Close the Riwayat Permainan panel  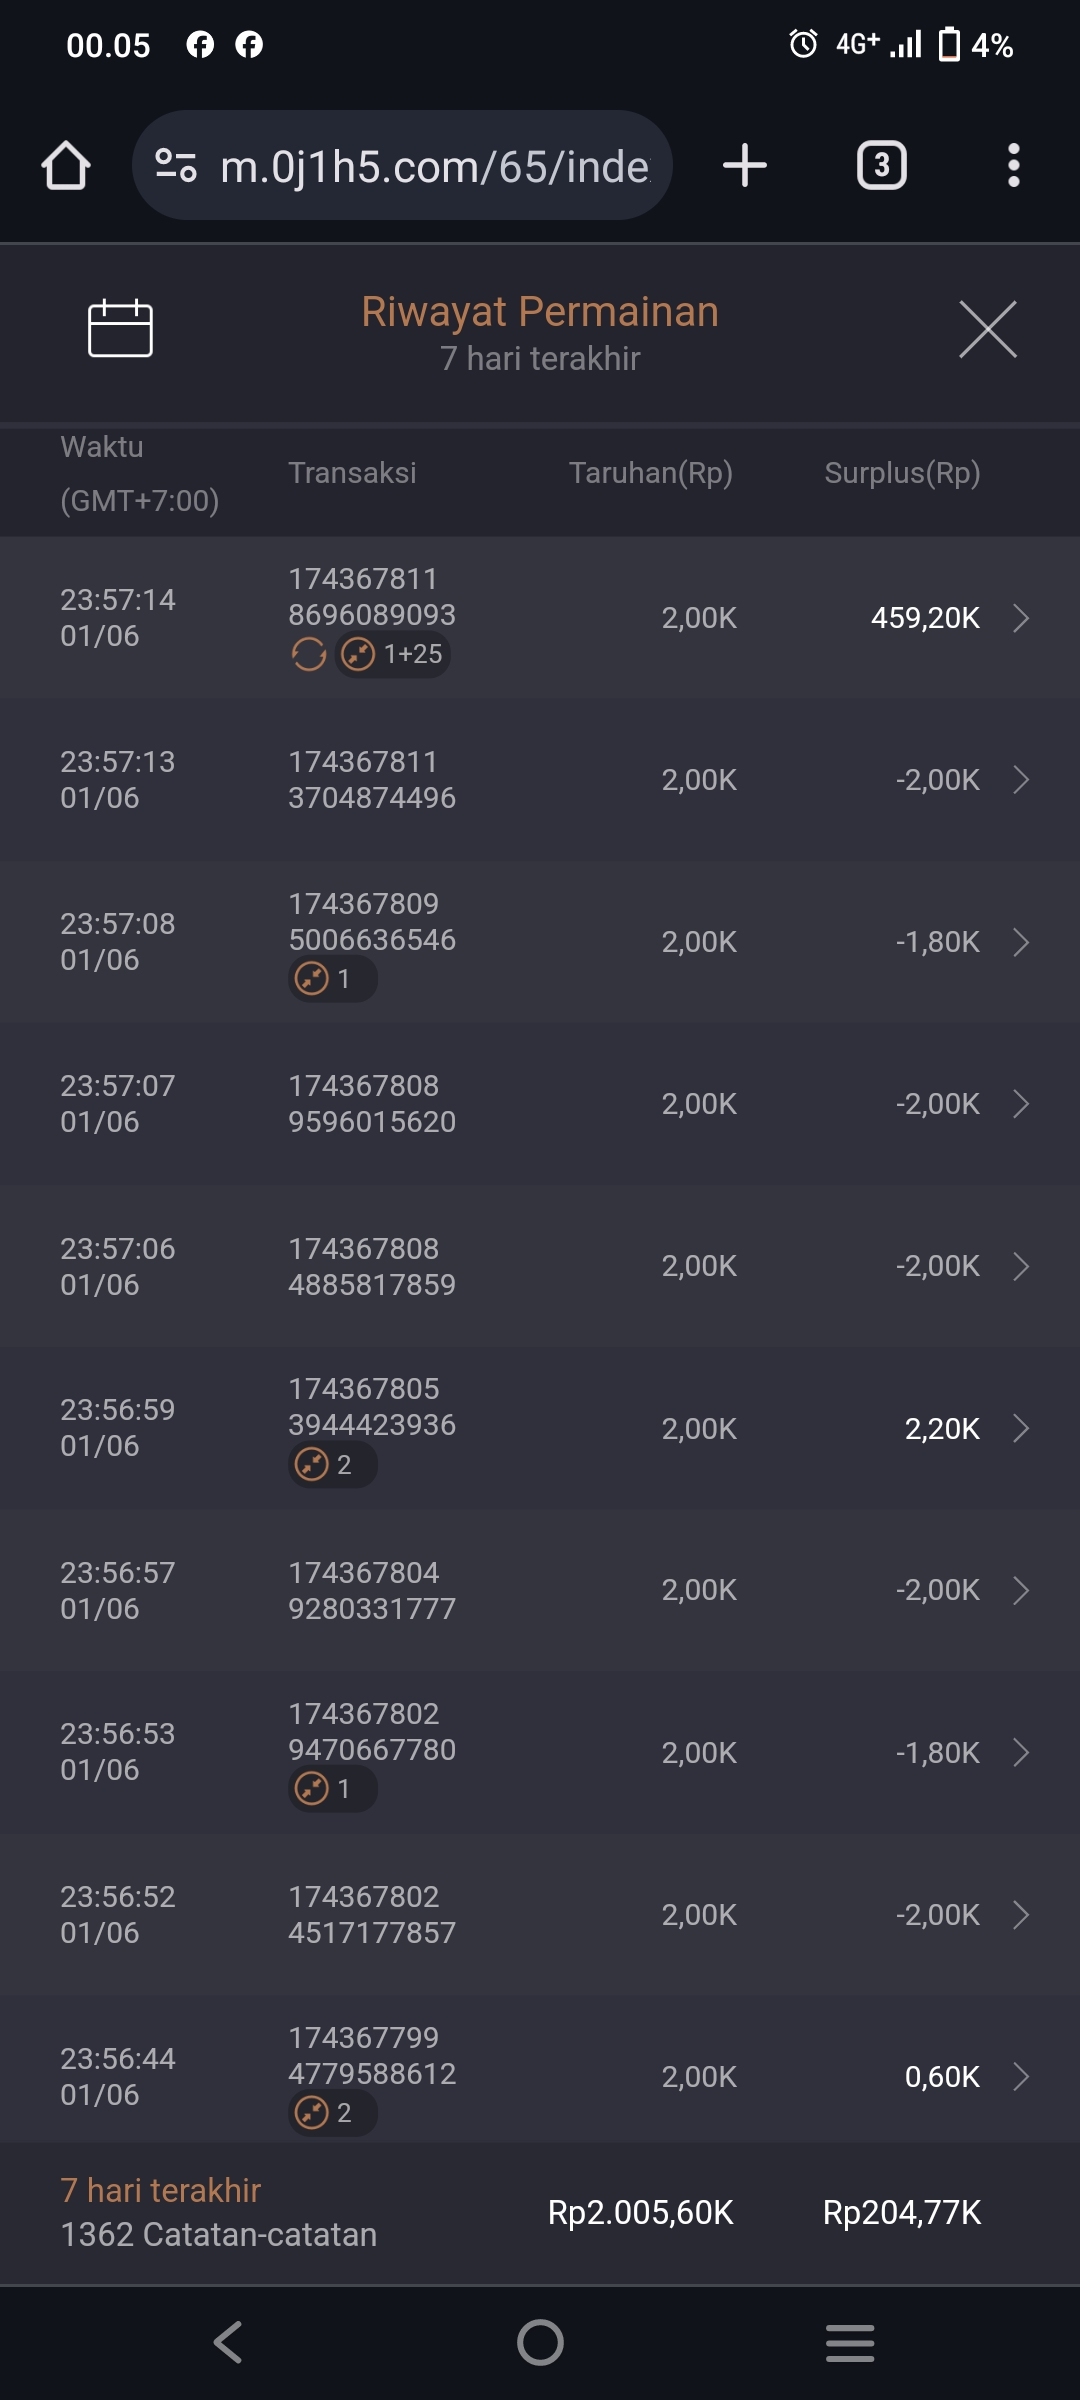987,328
